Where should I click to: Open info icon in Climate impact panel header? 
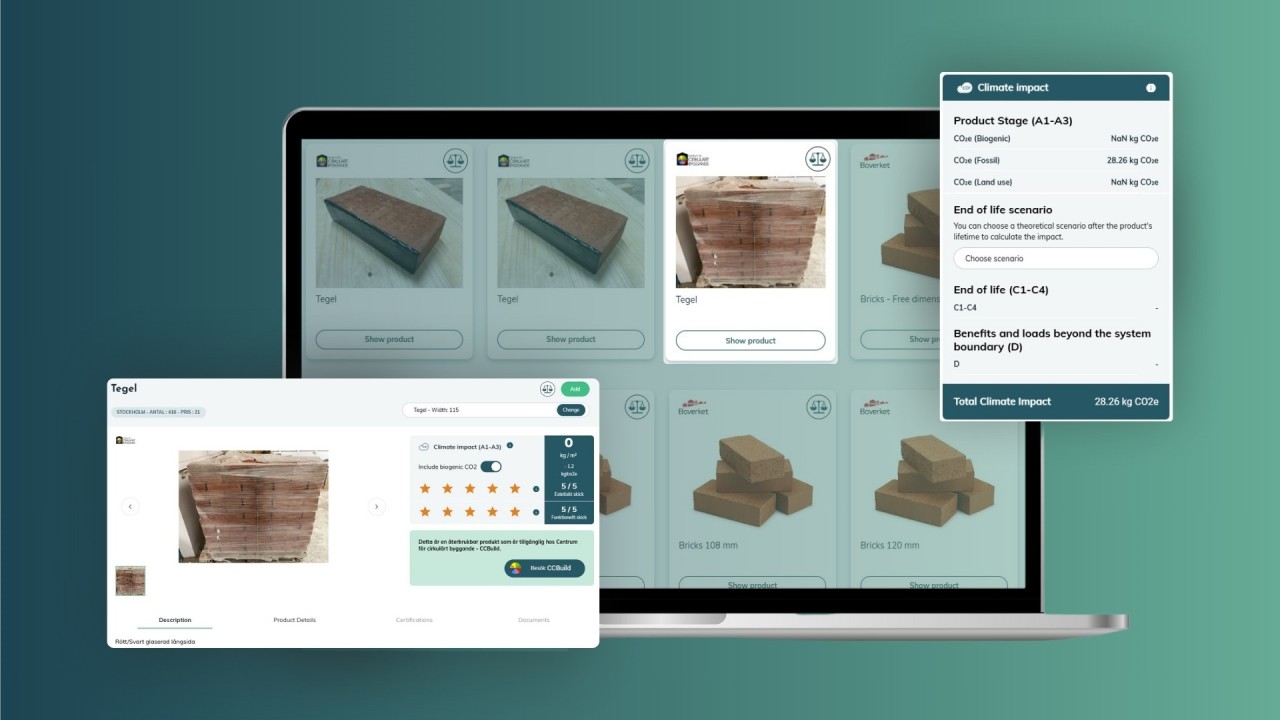click(x=1150, y=88)
